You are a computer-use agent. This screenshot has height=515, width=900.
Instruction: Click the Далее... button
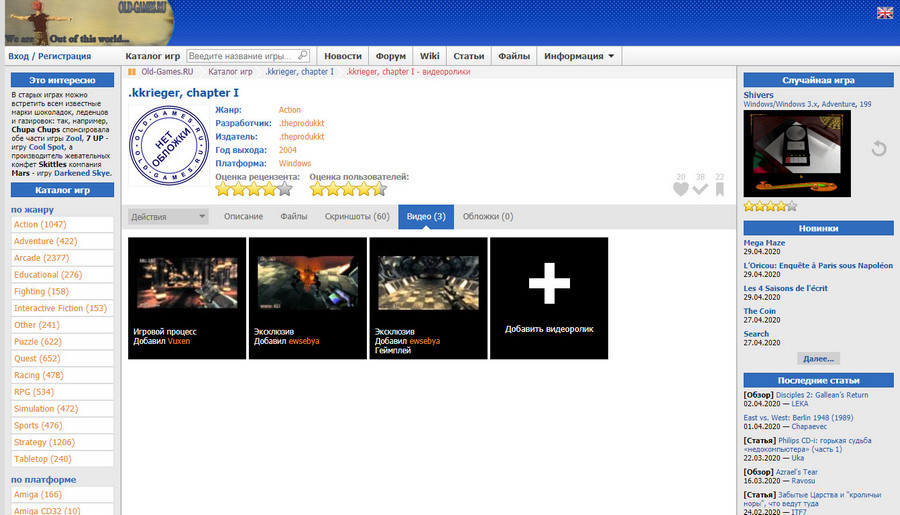[x=818, y=358]
